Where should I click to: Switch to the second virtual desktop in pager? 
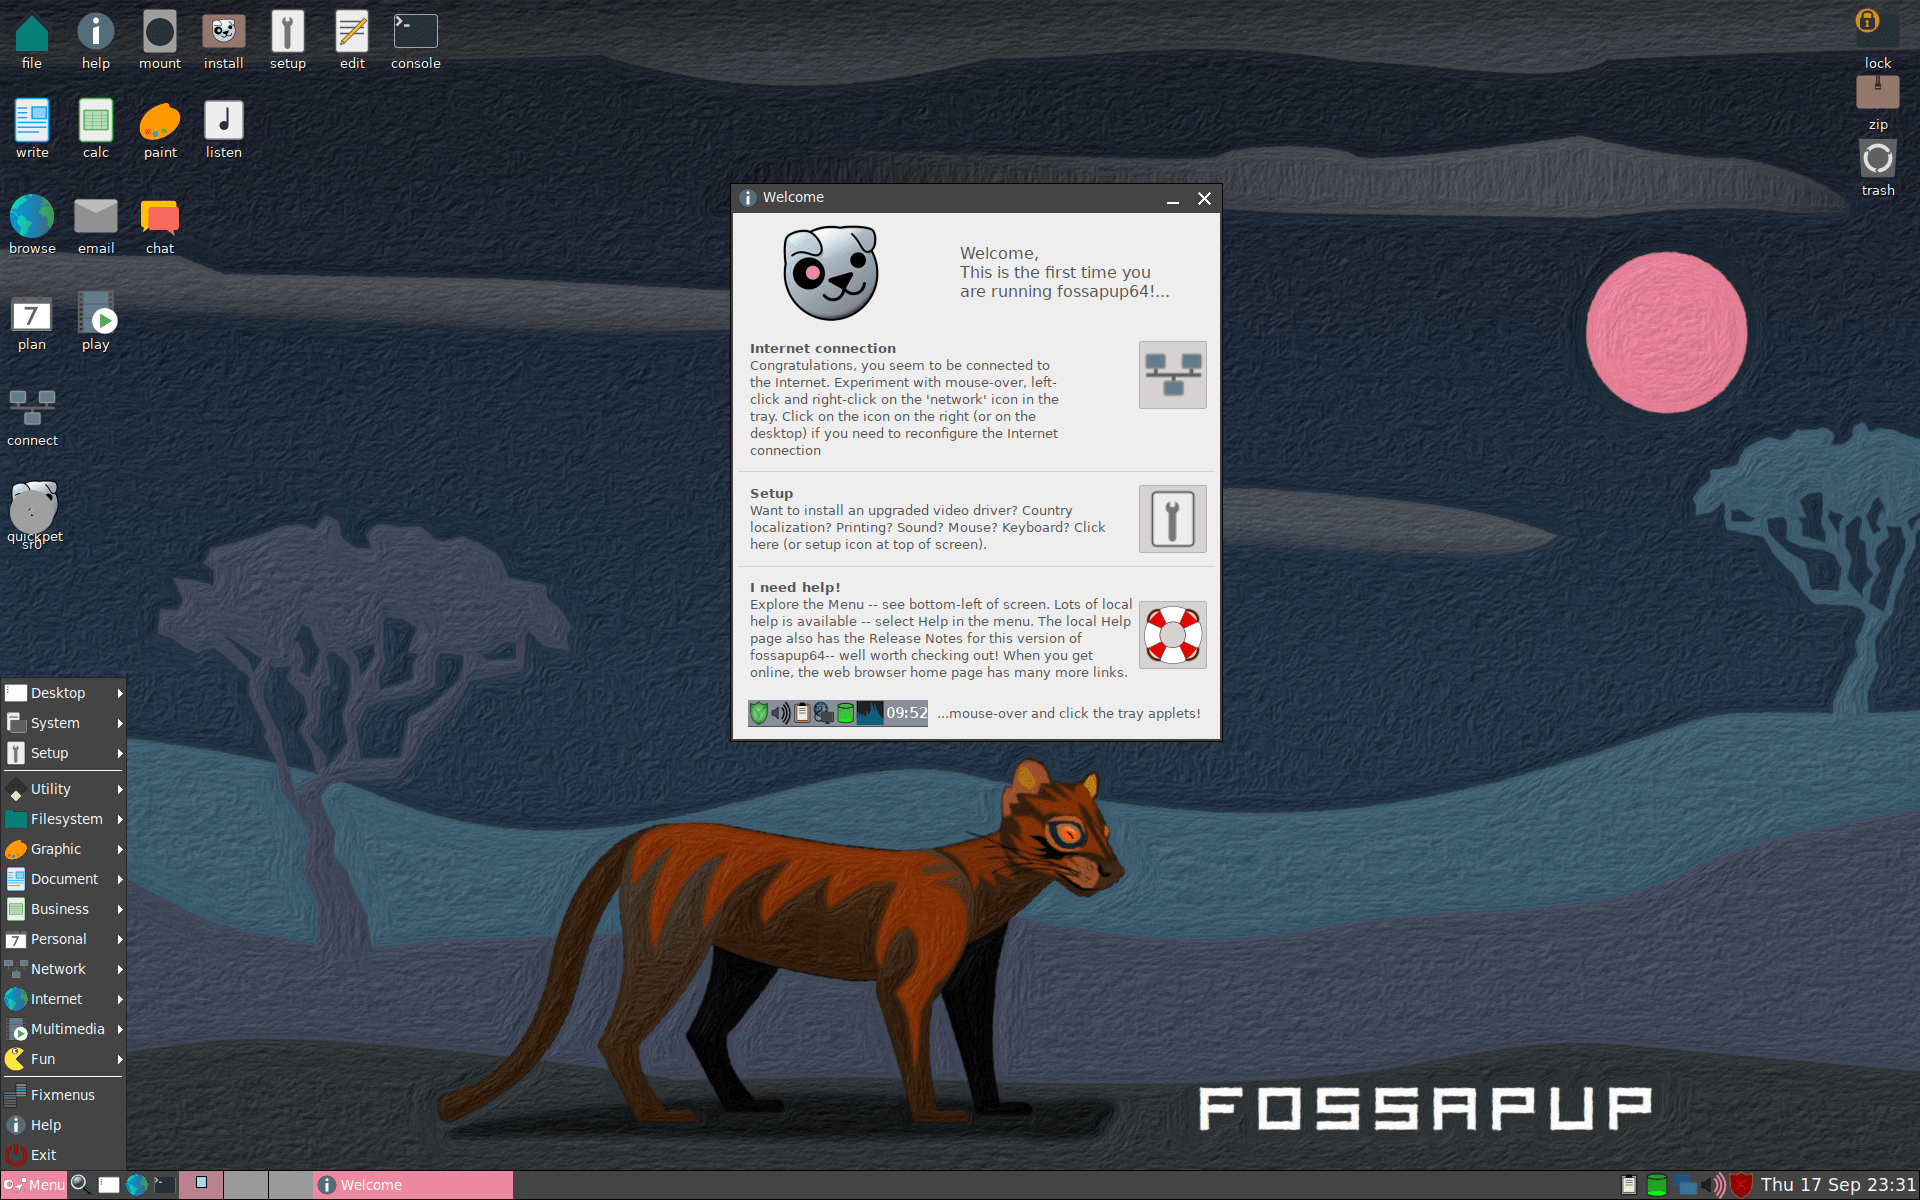[x=245, y=1185]
